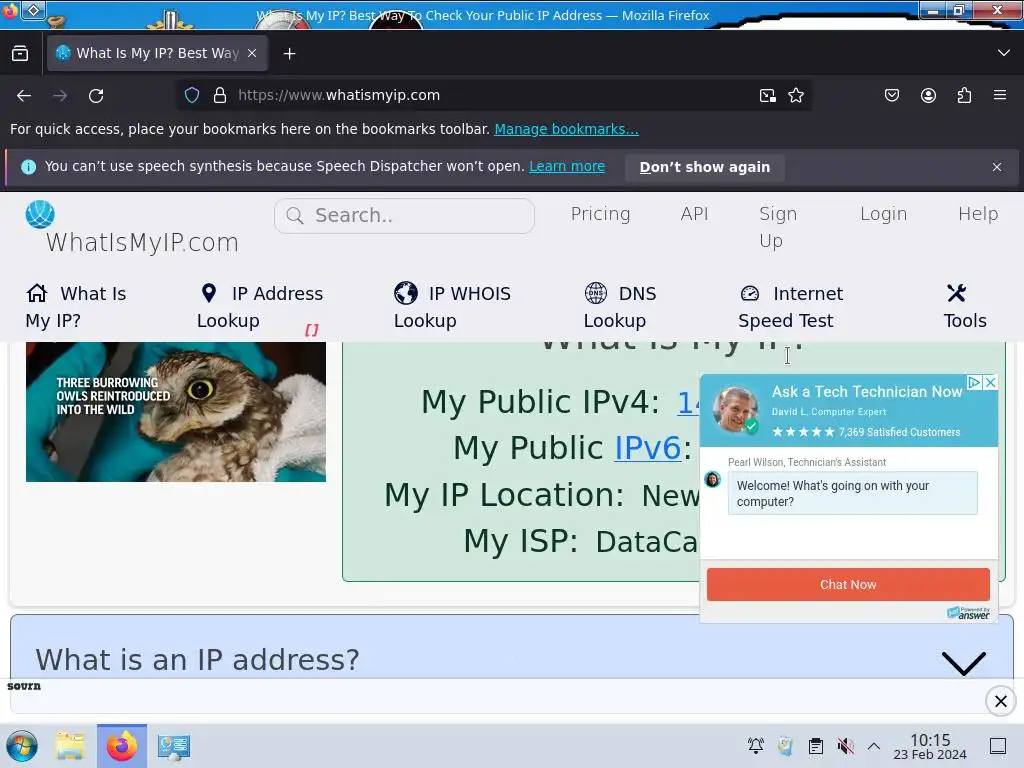
Task: Click Manage bookmarks link
Action: 566,129
